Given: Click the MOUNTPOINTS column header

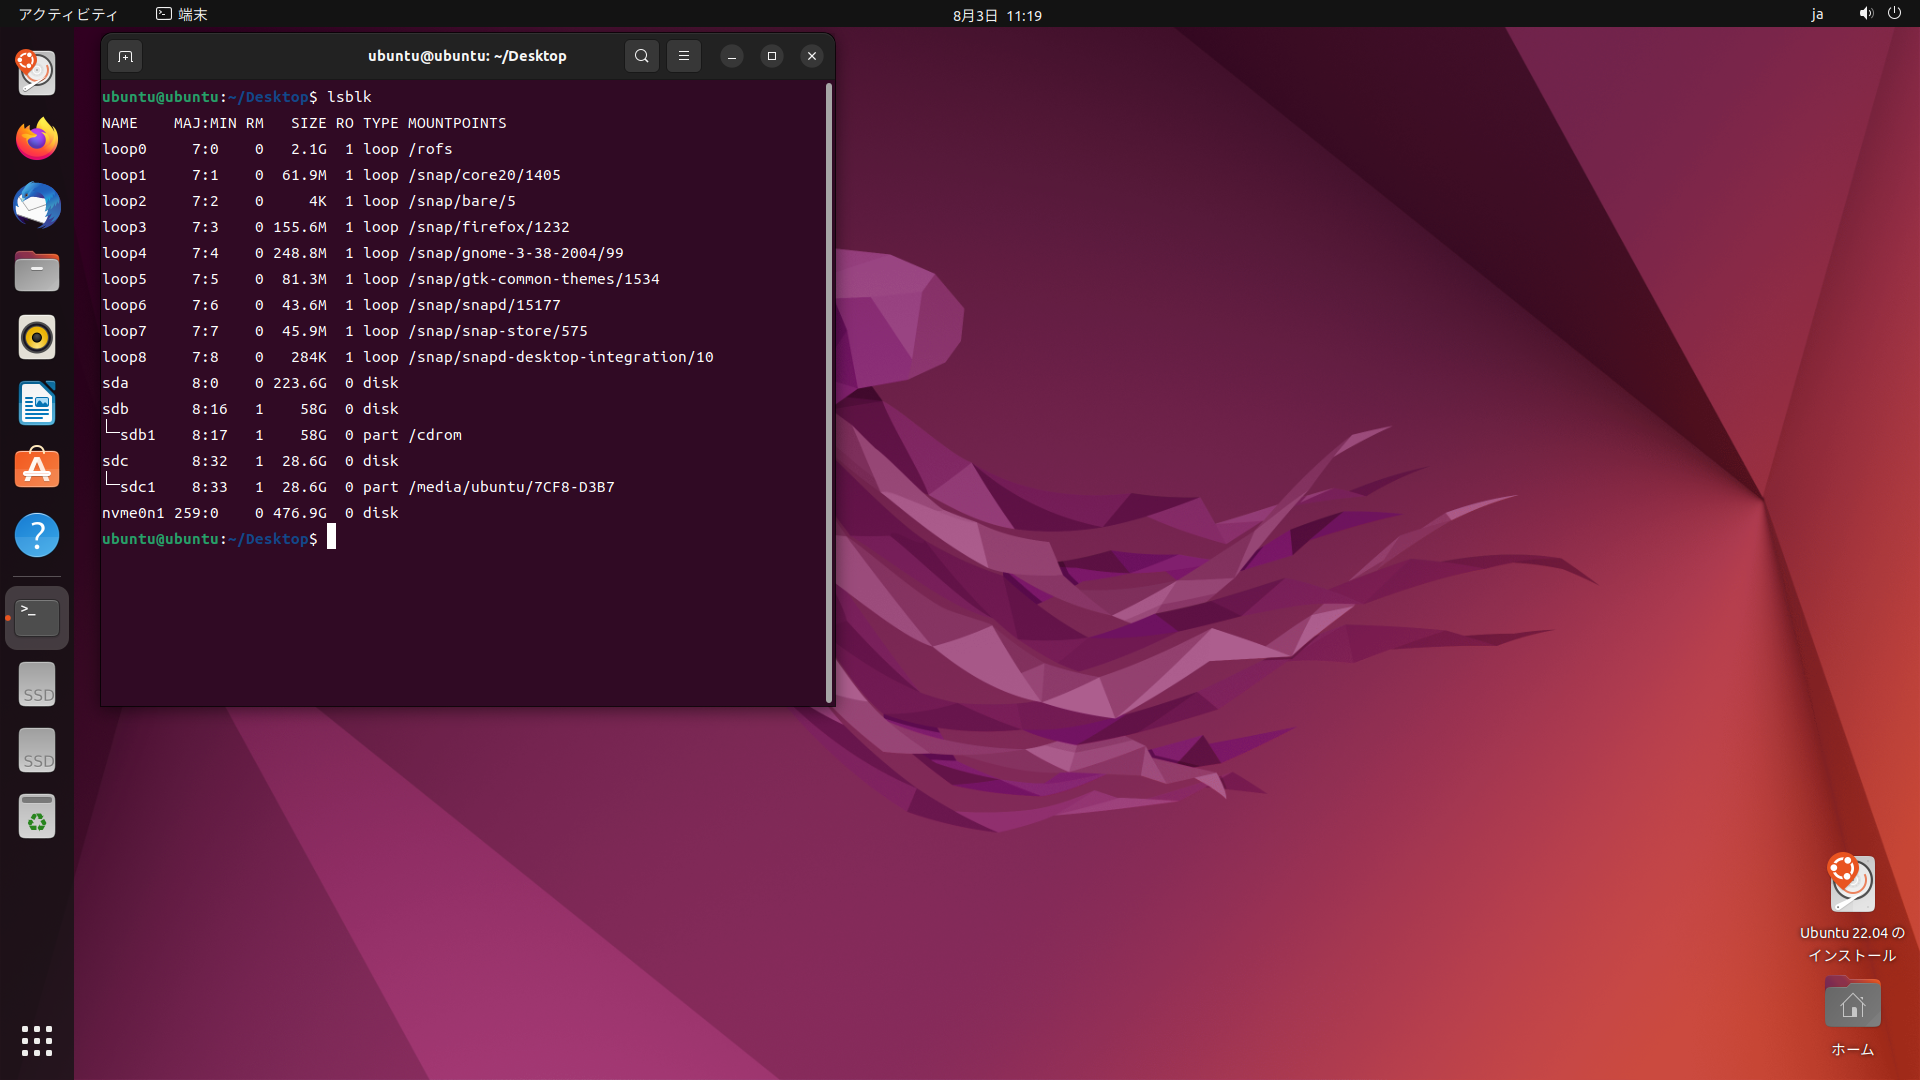Looking at the screenshot, I should tap(457, 123).
